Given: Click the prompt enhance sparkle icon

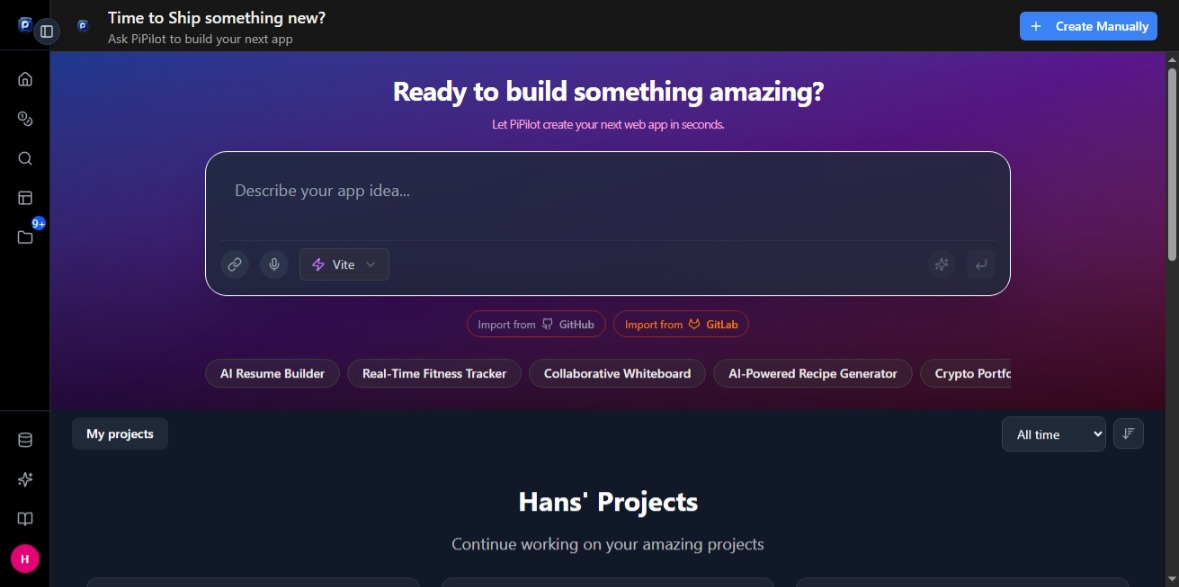Looking at the screenshot, I should click(940, 264).
